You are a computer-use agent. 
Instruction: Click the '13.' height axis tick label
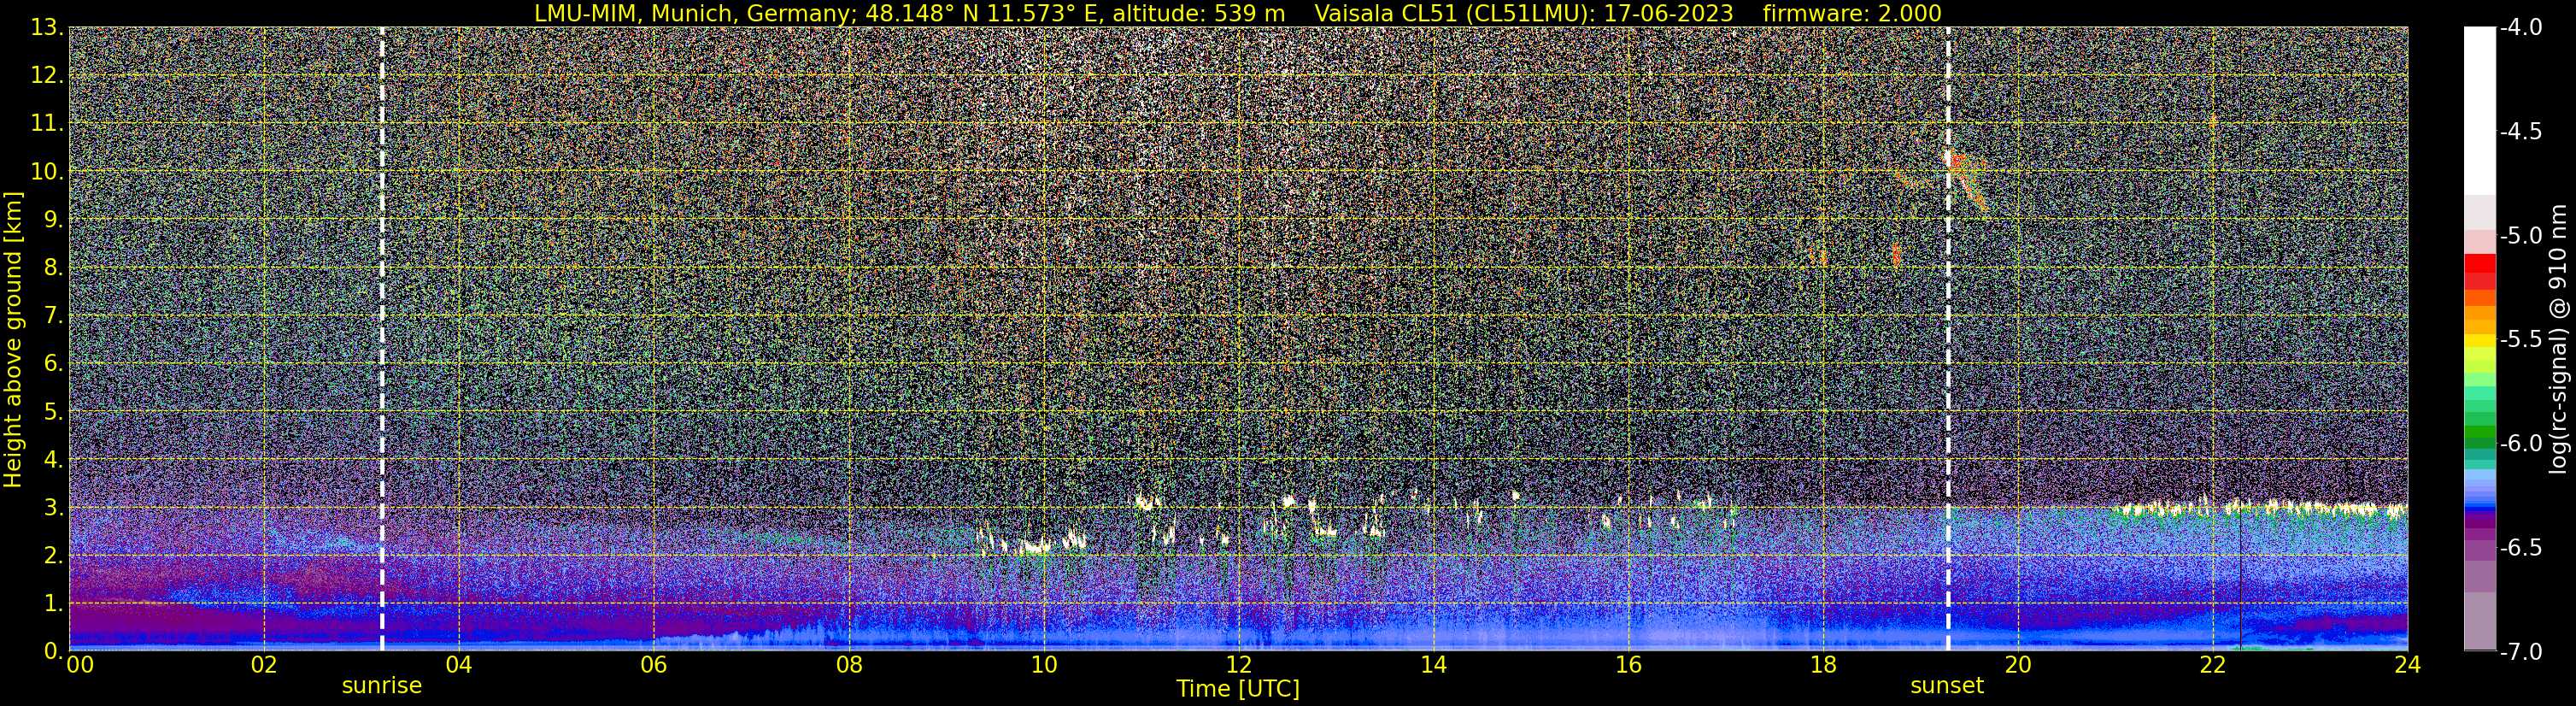click(x=46, y=28)
